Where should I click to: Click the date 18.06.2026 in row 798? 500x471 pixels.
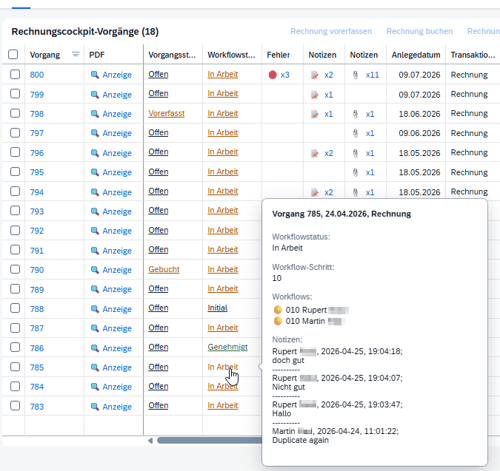coord(419,114)
